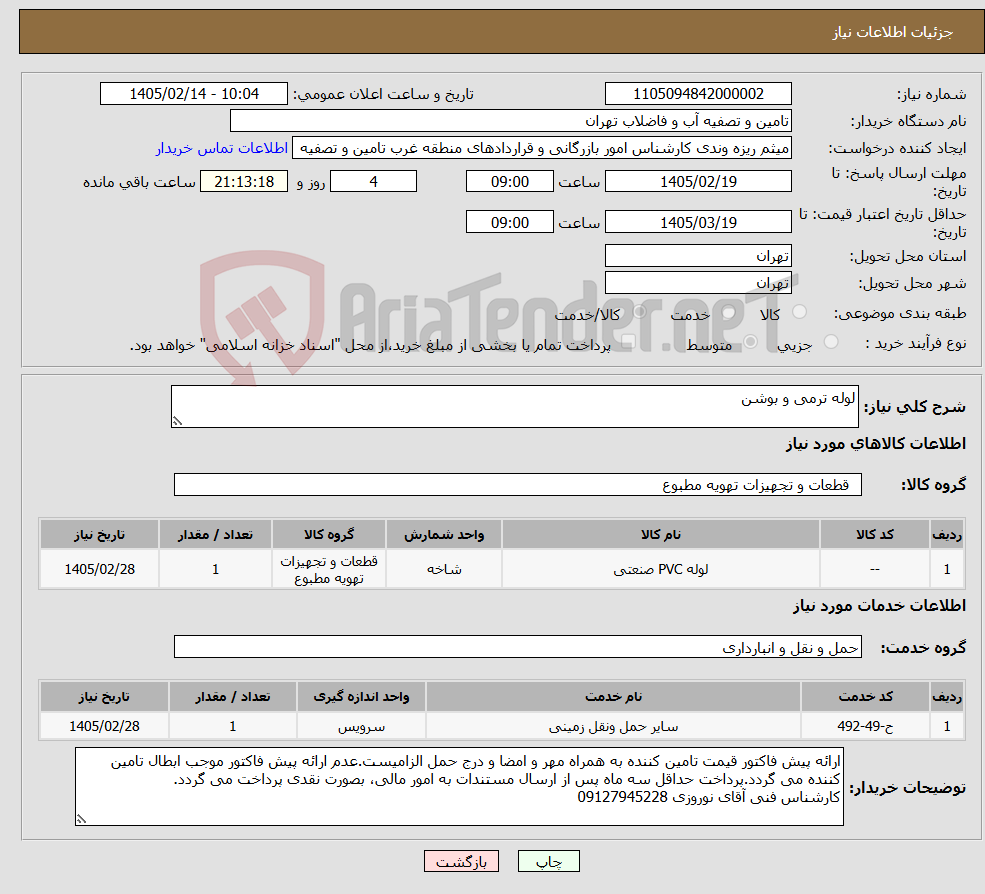The width and height of the screenshot is (985, 894).
Task: Click goods table header گروه کالا
Action: (x=329, y=535)
